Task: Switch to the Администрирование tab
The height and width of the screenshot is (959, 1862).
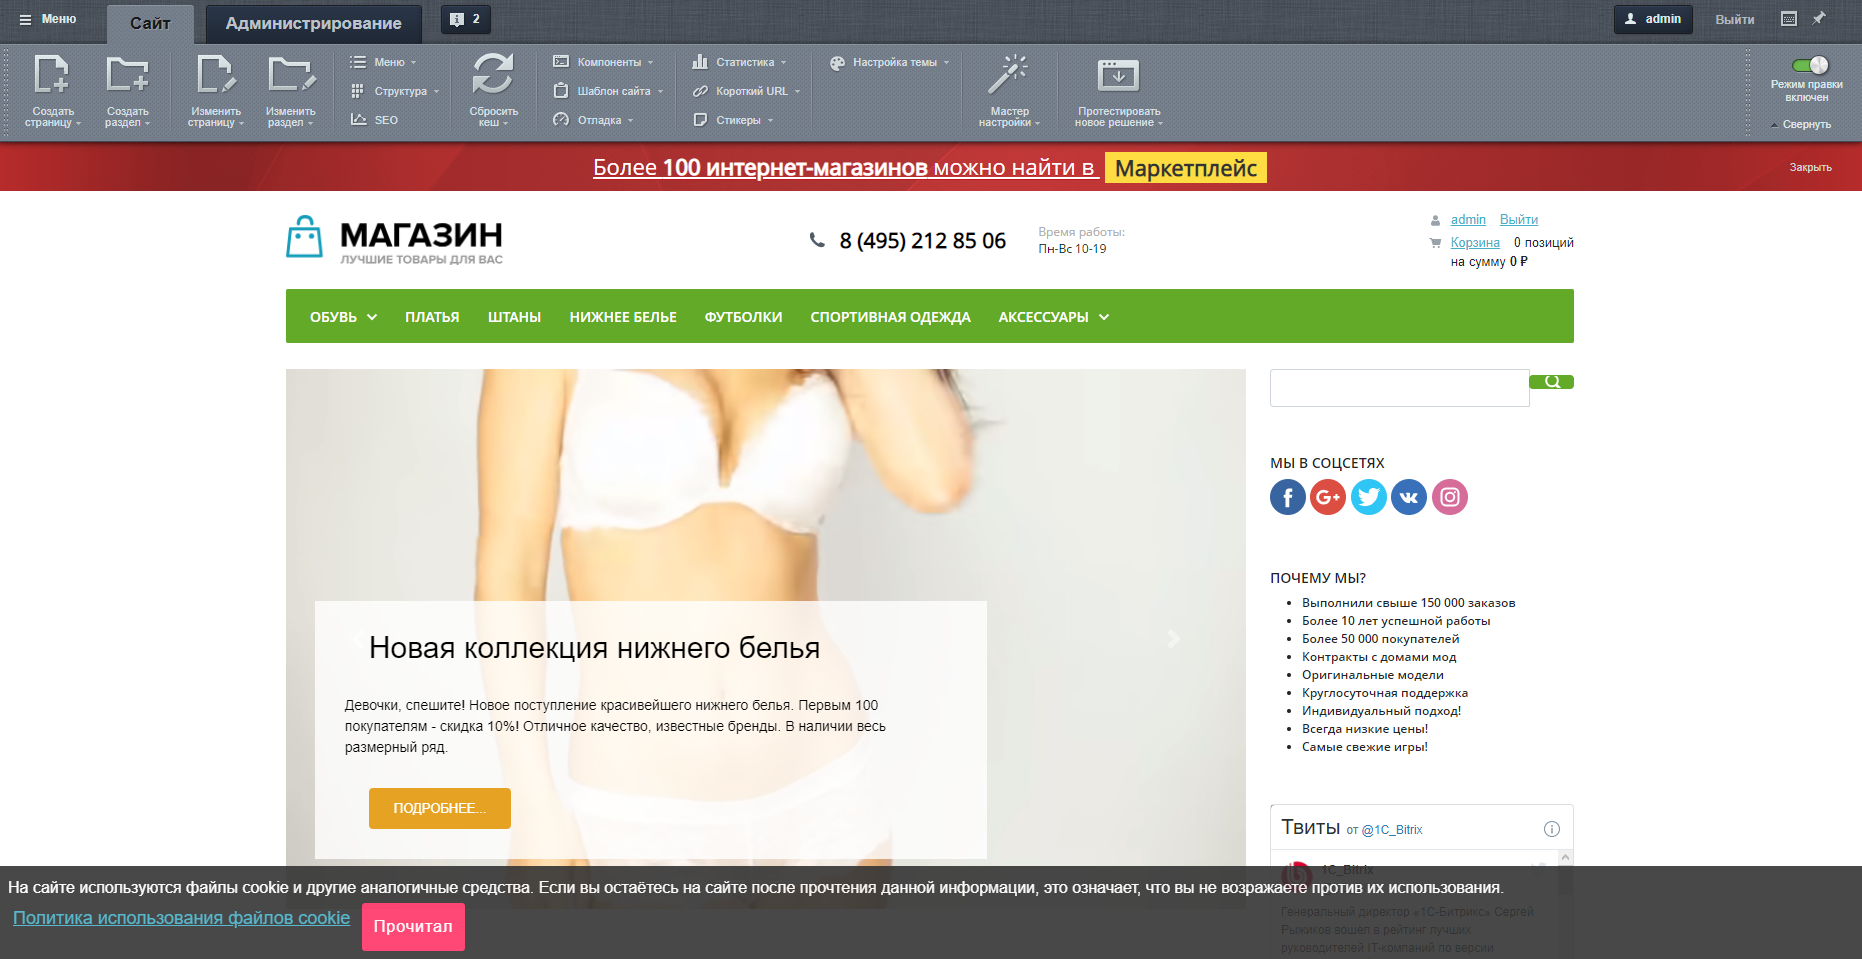Action: (x=313, y=23)
